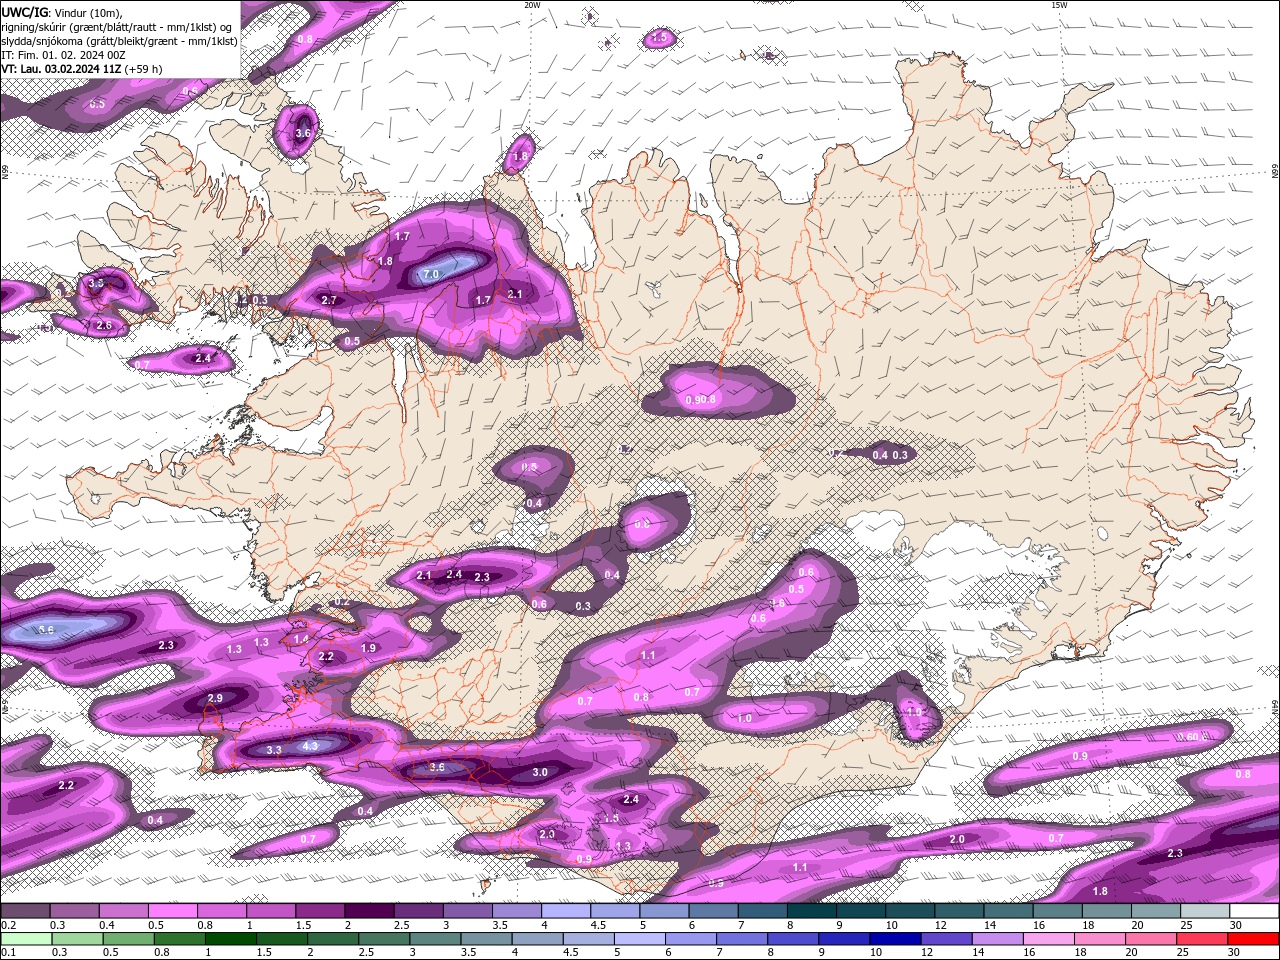
Task: Click the "20W" longitude label
Action: [532, 5]
